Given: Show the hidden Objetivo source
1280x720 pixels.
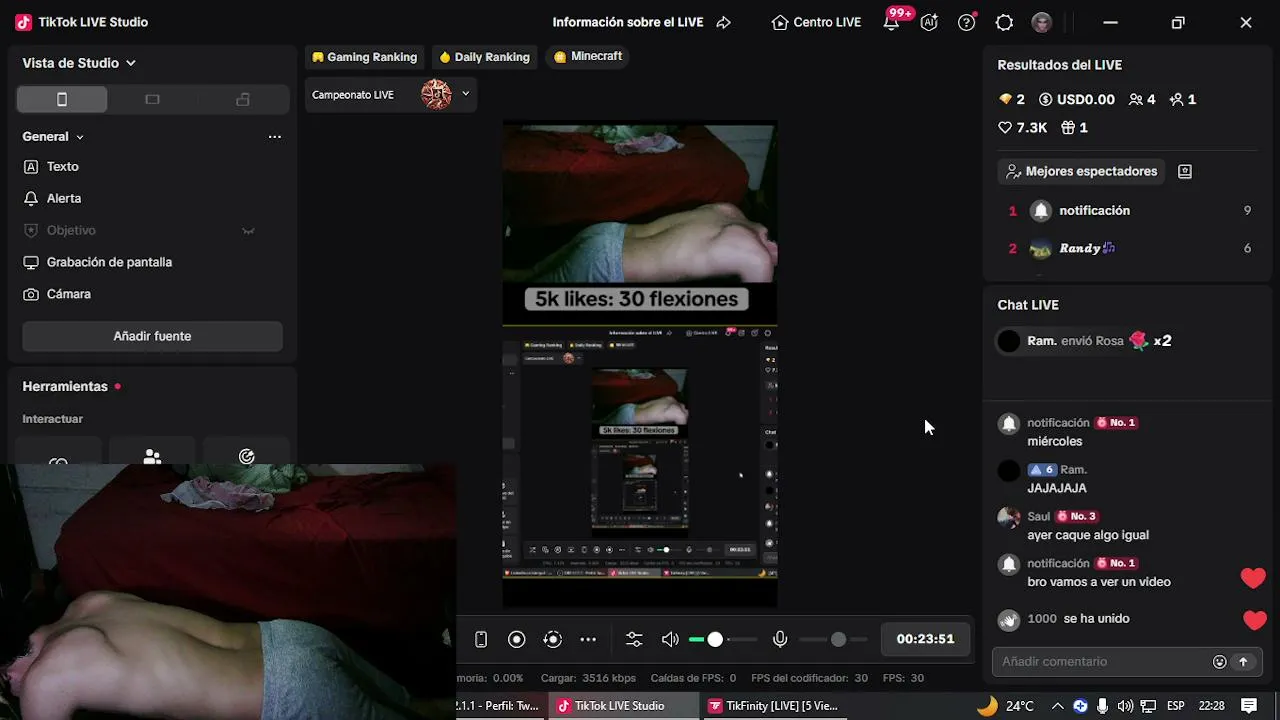Looking at the screenshot, I should pos(248,231).
